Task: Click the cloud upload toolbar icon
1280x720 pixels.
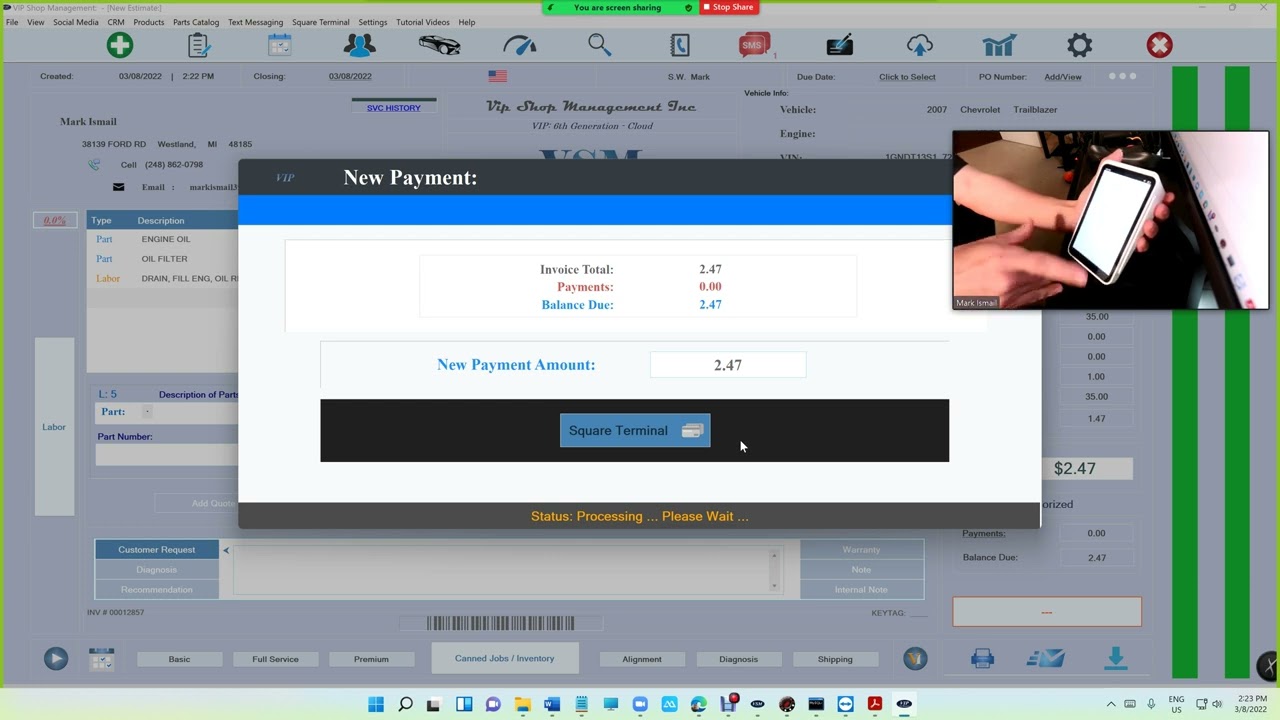Action: tap(920, 45)
